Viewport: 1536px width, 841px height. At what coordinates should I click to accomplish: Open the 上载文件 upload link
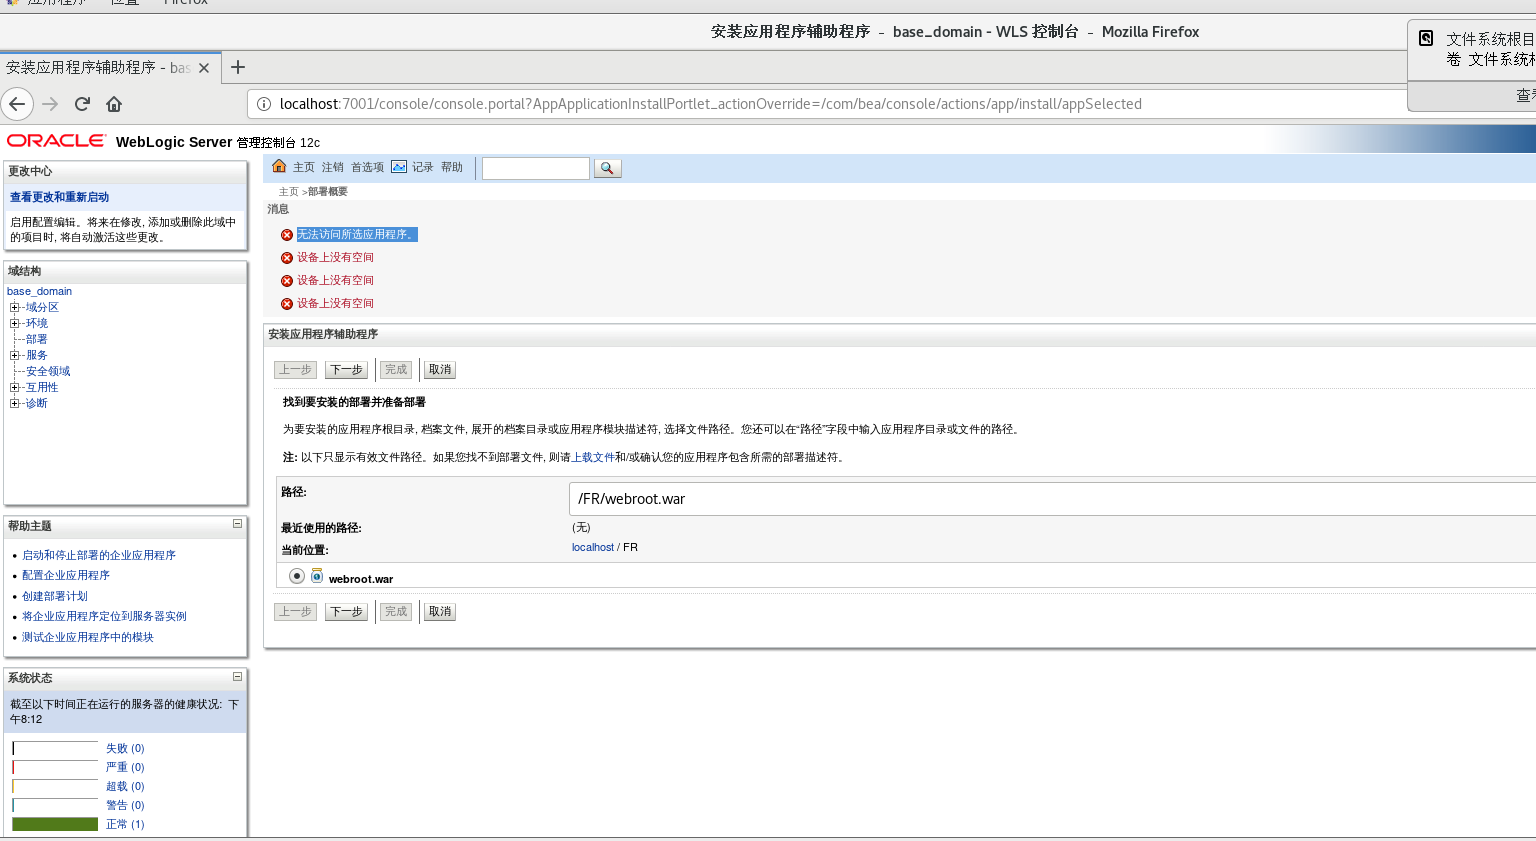[593, 457]
